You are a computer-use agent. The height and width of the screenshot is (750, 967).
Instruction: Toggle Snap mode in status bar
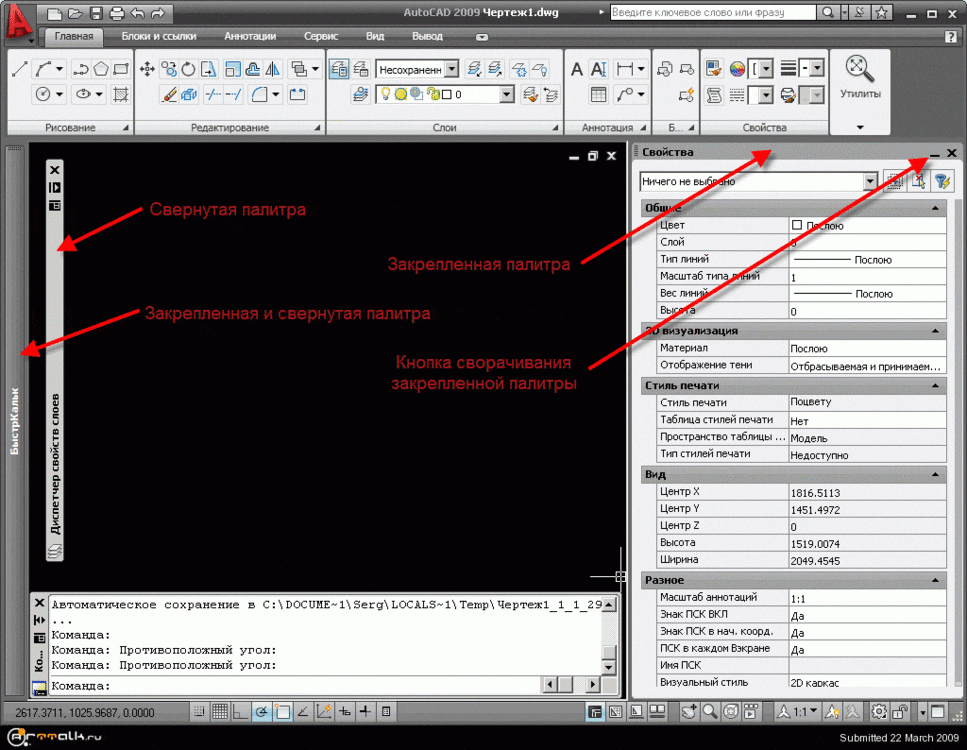(x=199, y=712)
